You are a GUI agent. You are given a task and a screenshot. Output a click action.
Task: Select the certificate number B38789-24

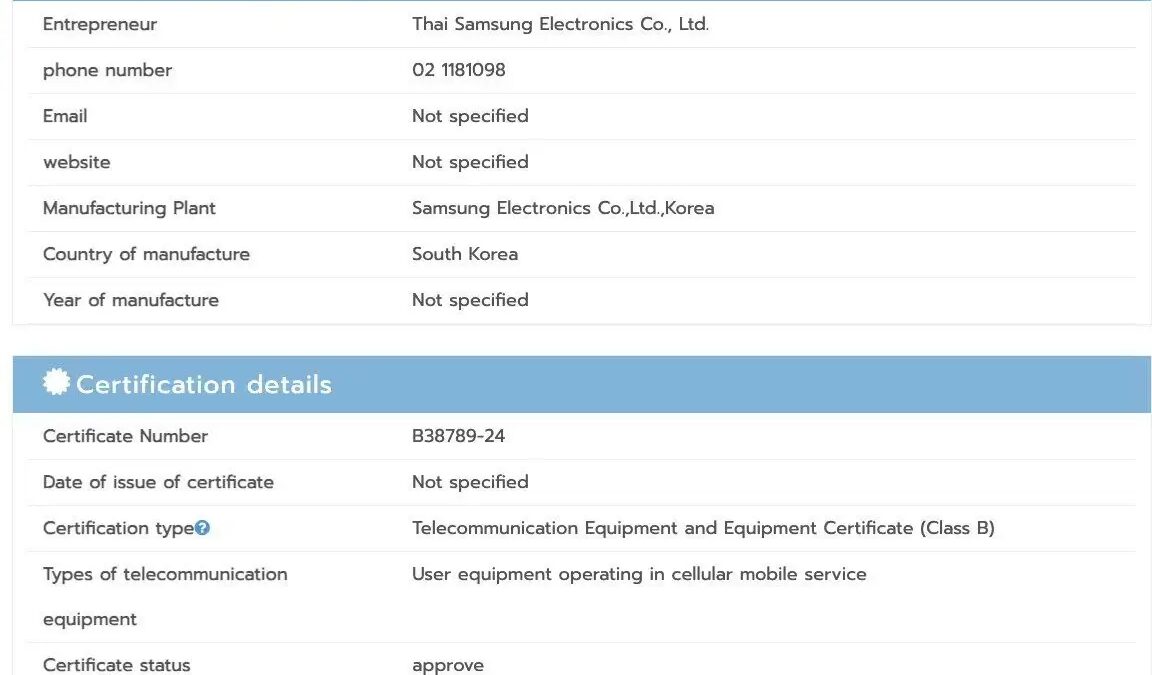tap(458, 436)
